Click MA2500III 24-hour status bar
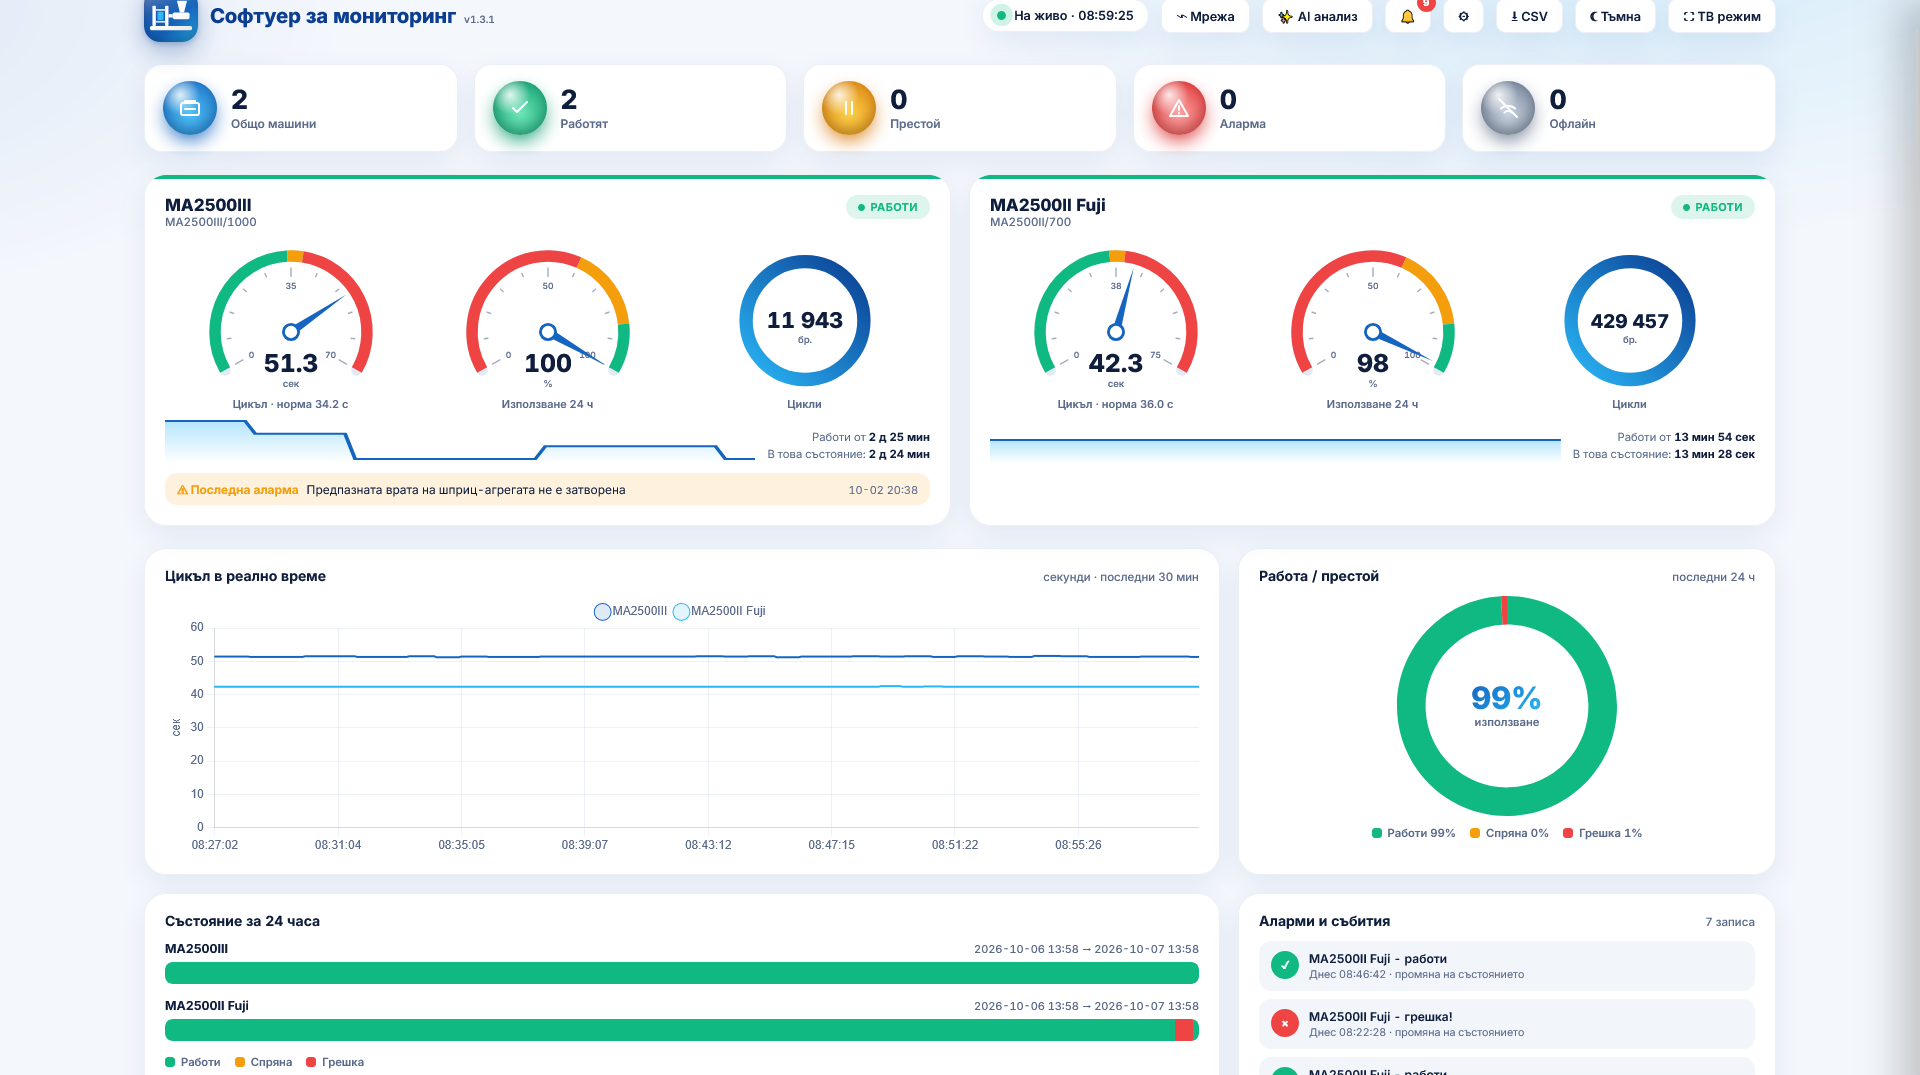1920x1075 pixels. [x=682, y=973]
